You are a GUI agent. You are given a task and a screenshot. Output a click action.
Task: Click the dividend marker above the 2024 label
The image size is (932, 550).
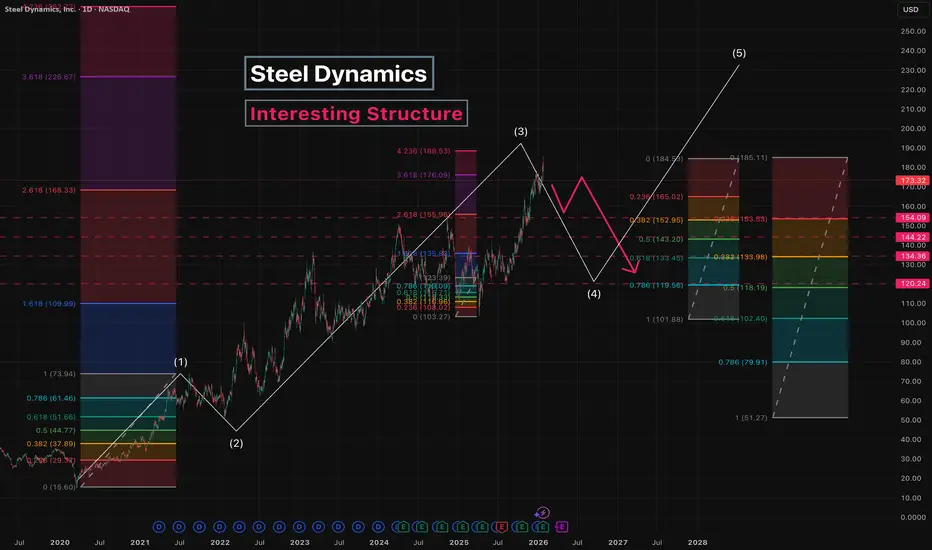[x=378, y=527]
